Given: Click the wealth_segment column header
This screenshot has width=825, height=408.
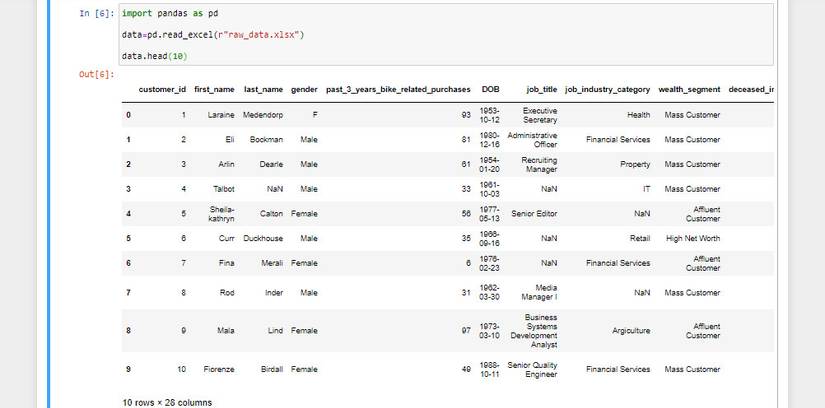Looking at the screenshot, I should coord(689,89).
